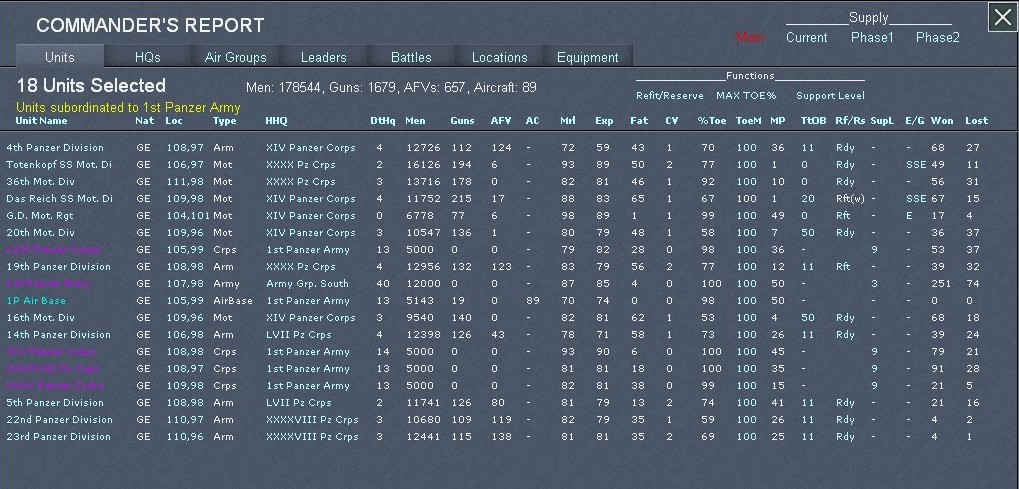Show the Equipment tab
Screen dimensions: 1019x489
[x=587, y=57]
